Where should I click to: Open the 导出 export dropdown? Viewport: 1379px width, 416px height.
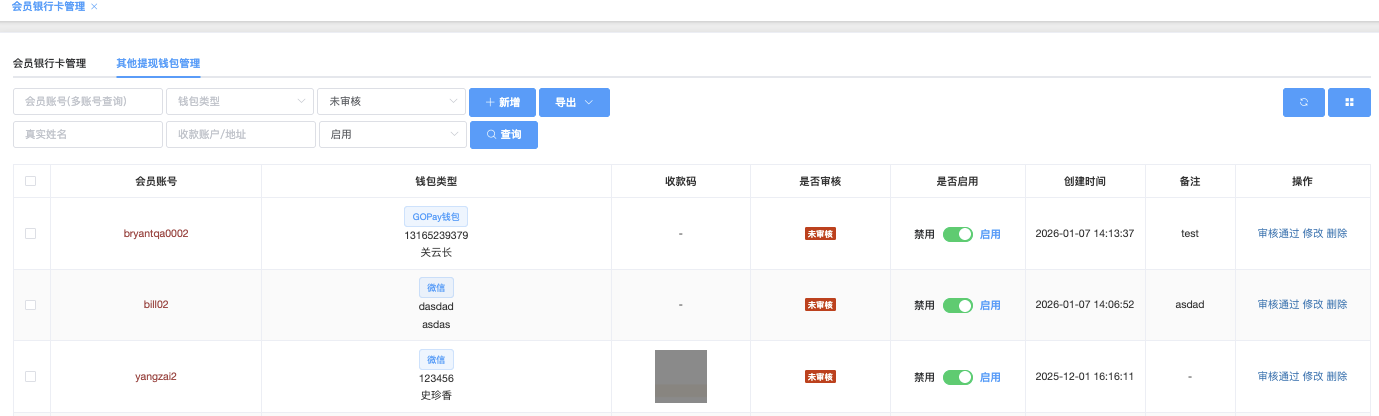click(x=574, y=102)
